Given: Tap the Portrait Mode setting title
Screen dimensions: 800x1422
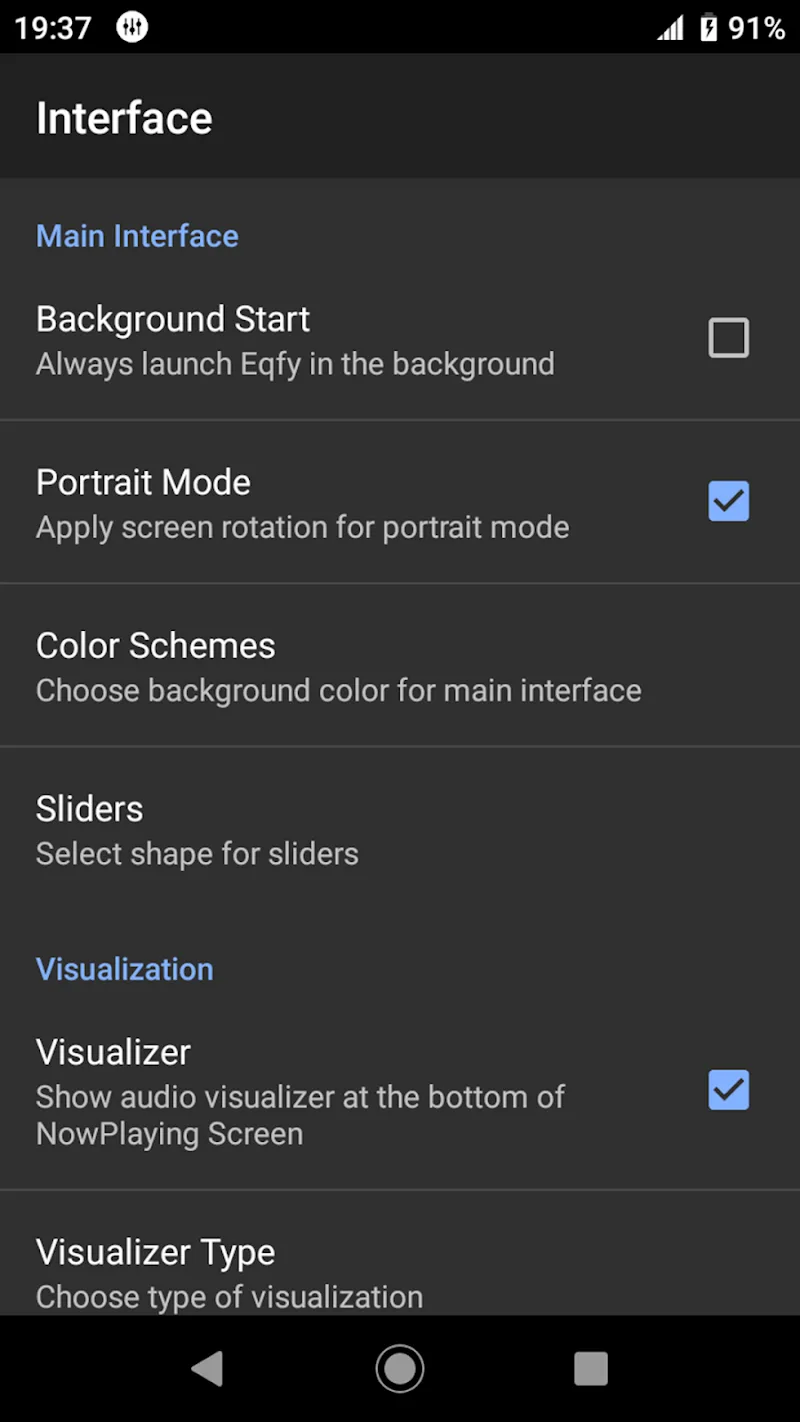Looking at the screenshot, I should click(143, 482).
